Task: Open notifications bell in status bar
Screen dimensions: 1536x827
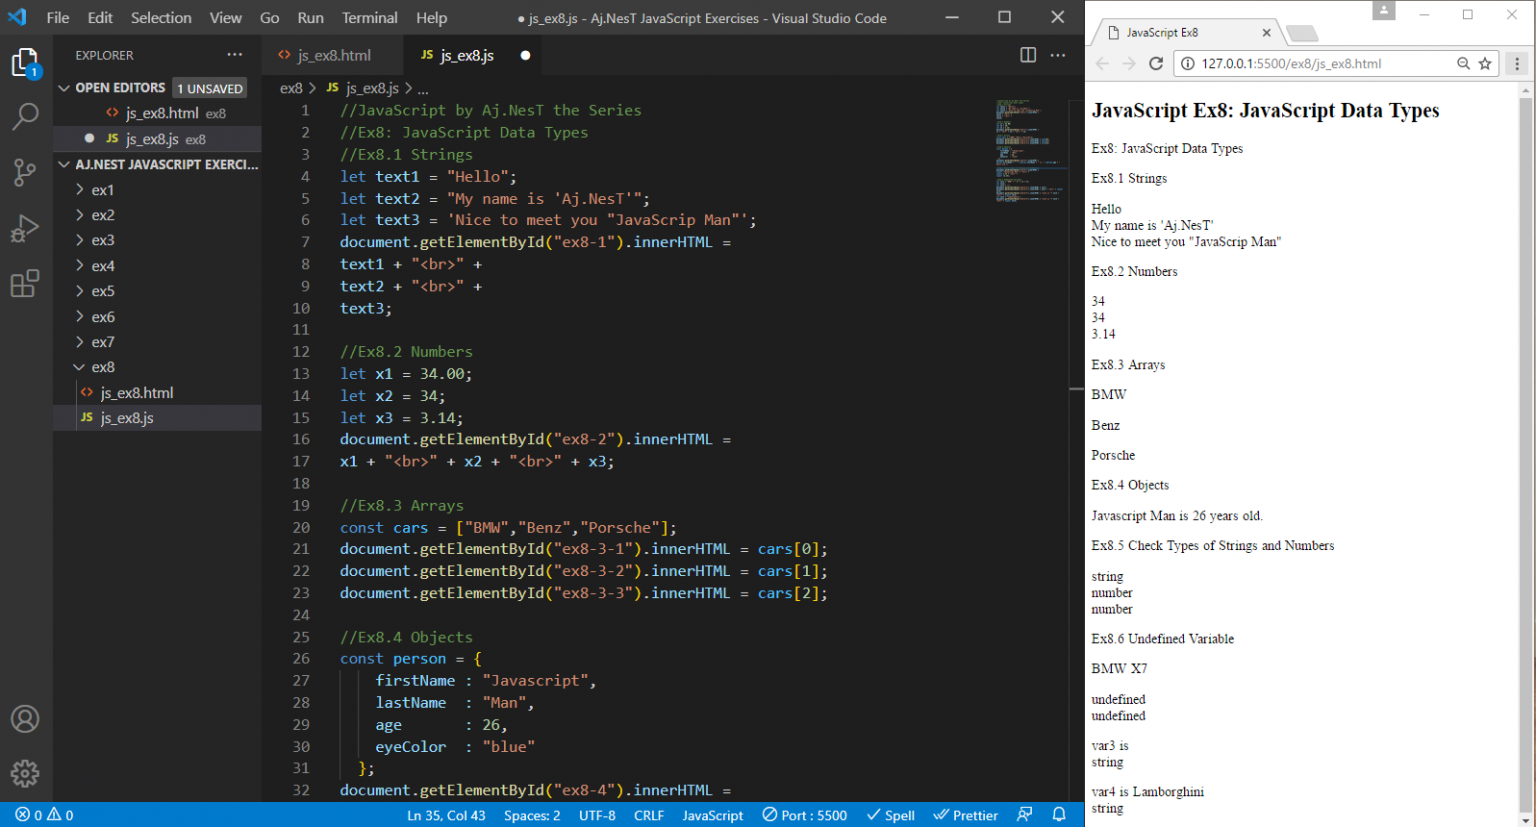Action: coord(1059,815)
